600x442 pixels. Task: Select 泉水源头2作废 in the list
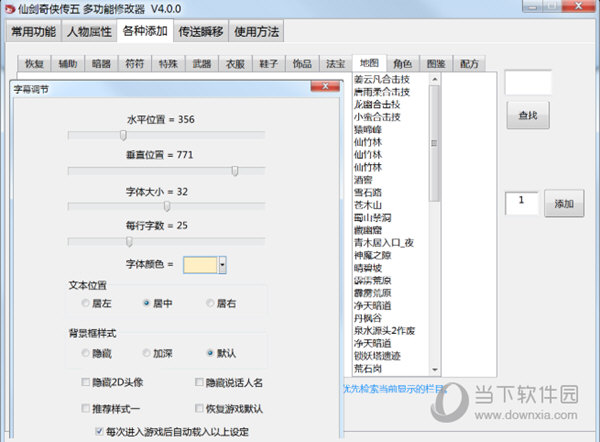[x=385, y=331]
